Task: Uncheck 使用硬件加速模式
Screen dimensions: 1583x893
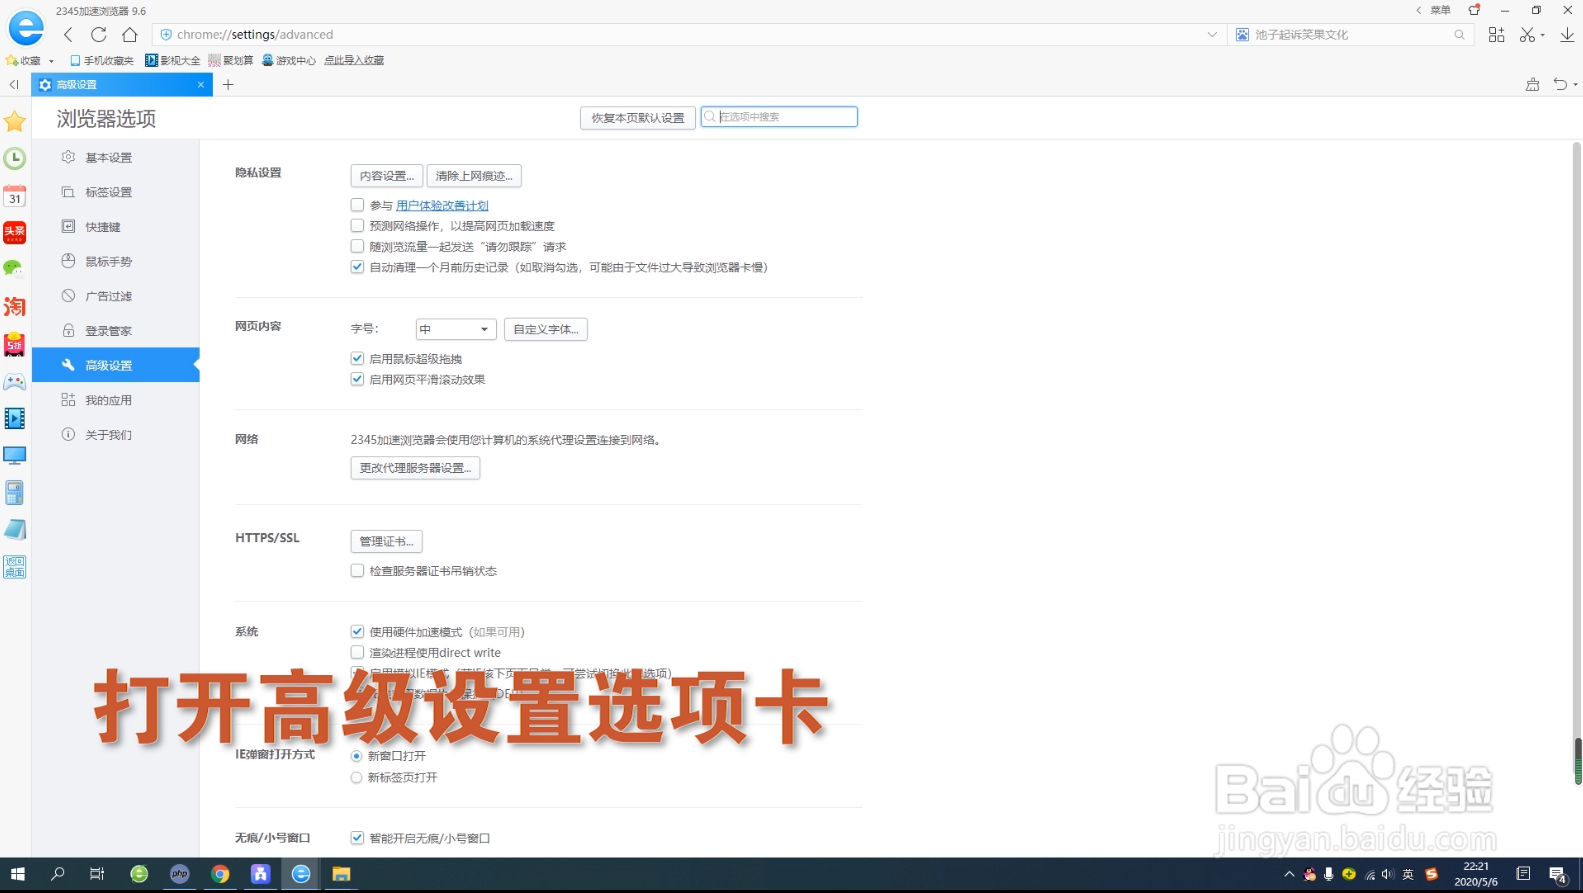Action: pos(357,632)
